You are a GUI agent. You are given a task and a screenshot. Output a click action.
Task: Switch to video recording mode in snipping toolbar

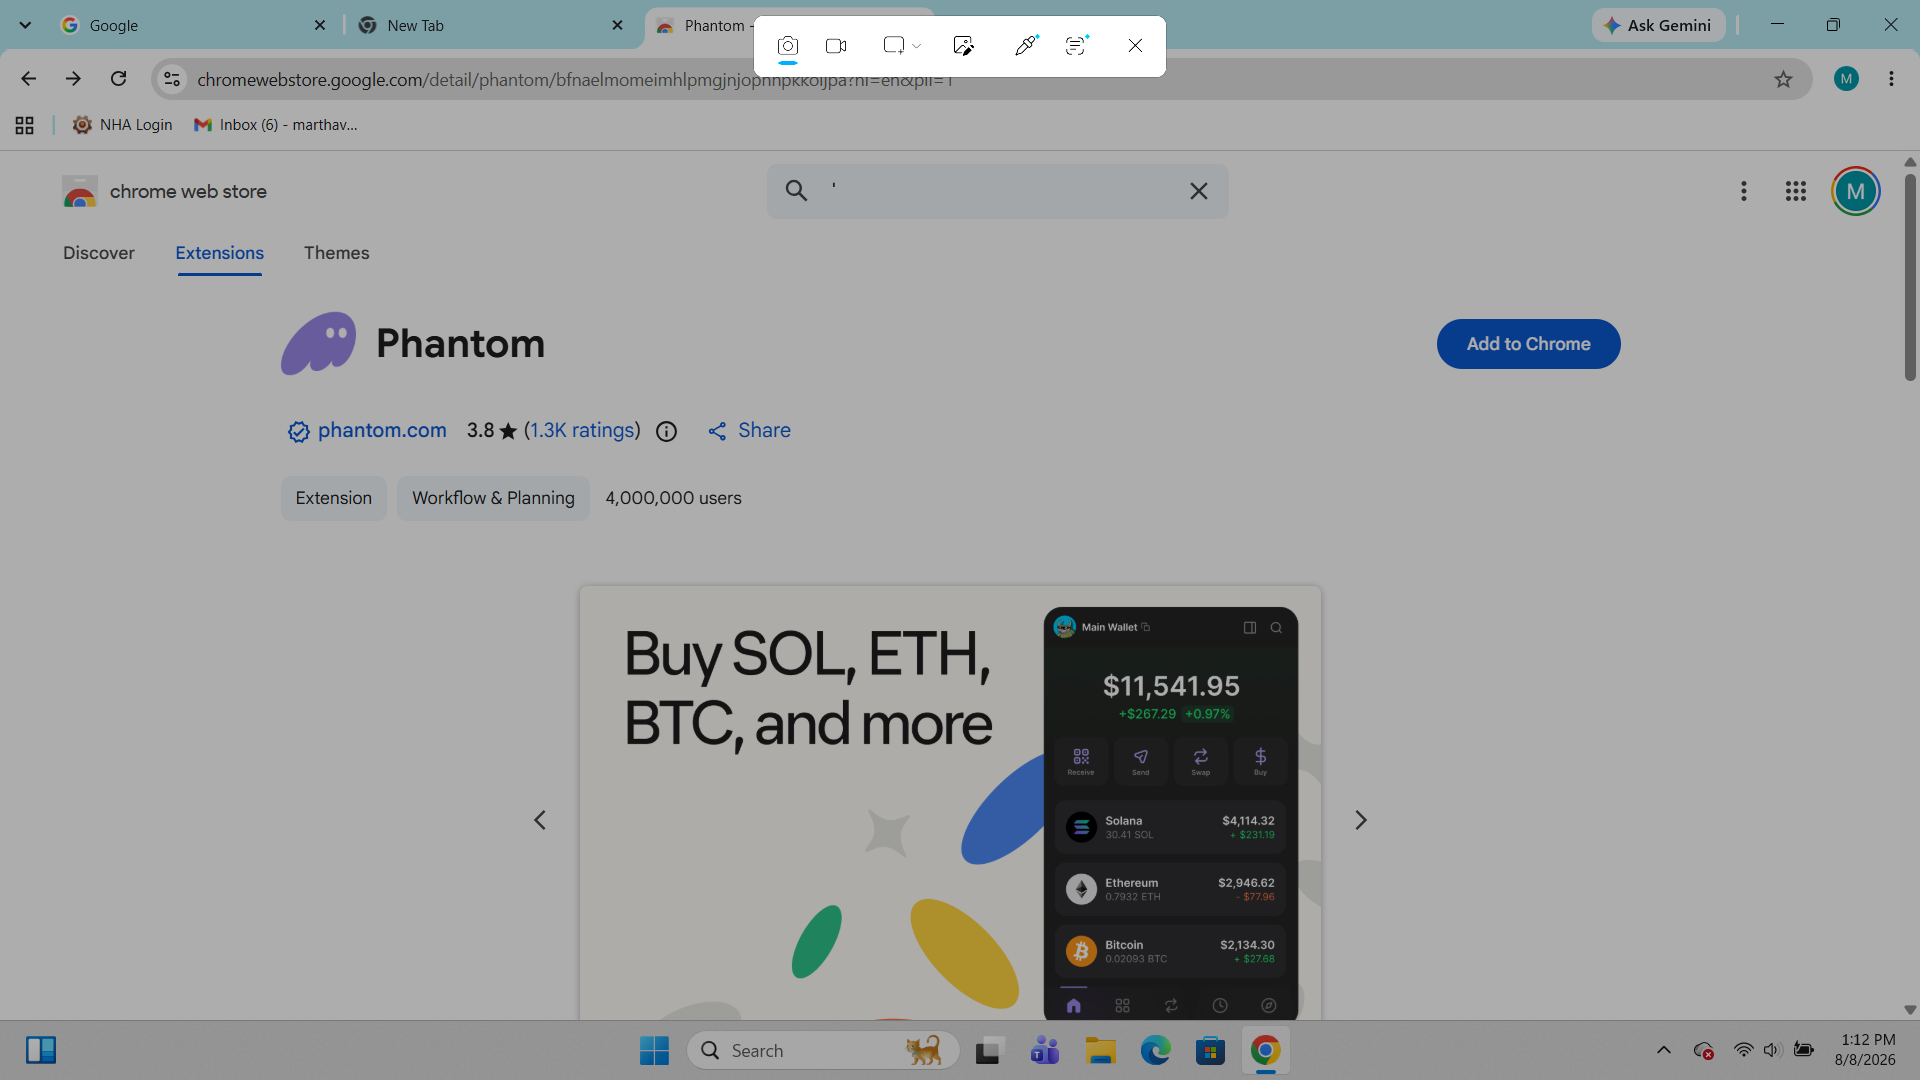click(x=836, y=46)
